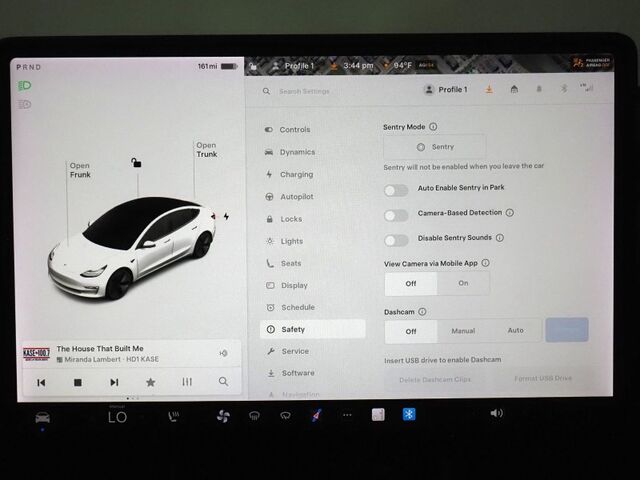
Task: Tap the car controls icon in bottom bar
Action: coord(42,416)
